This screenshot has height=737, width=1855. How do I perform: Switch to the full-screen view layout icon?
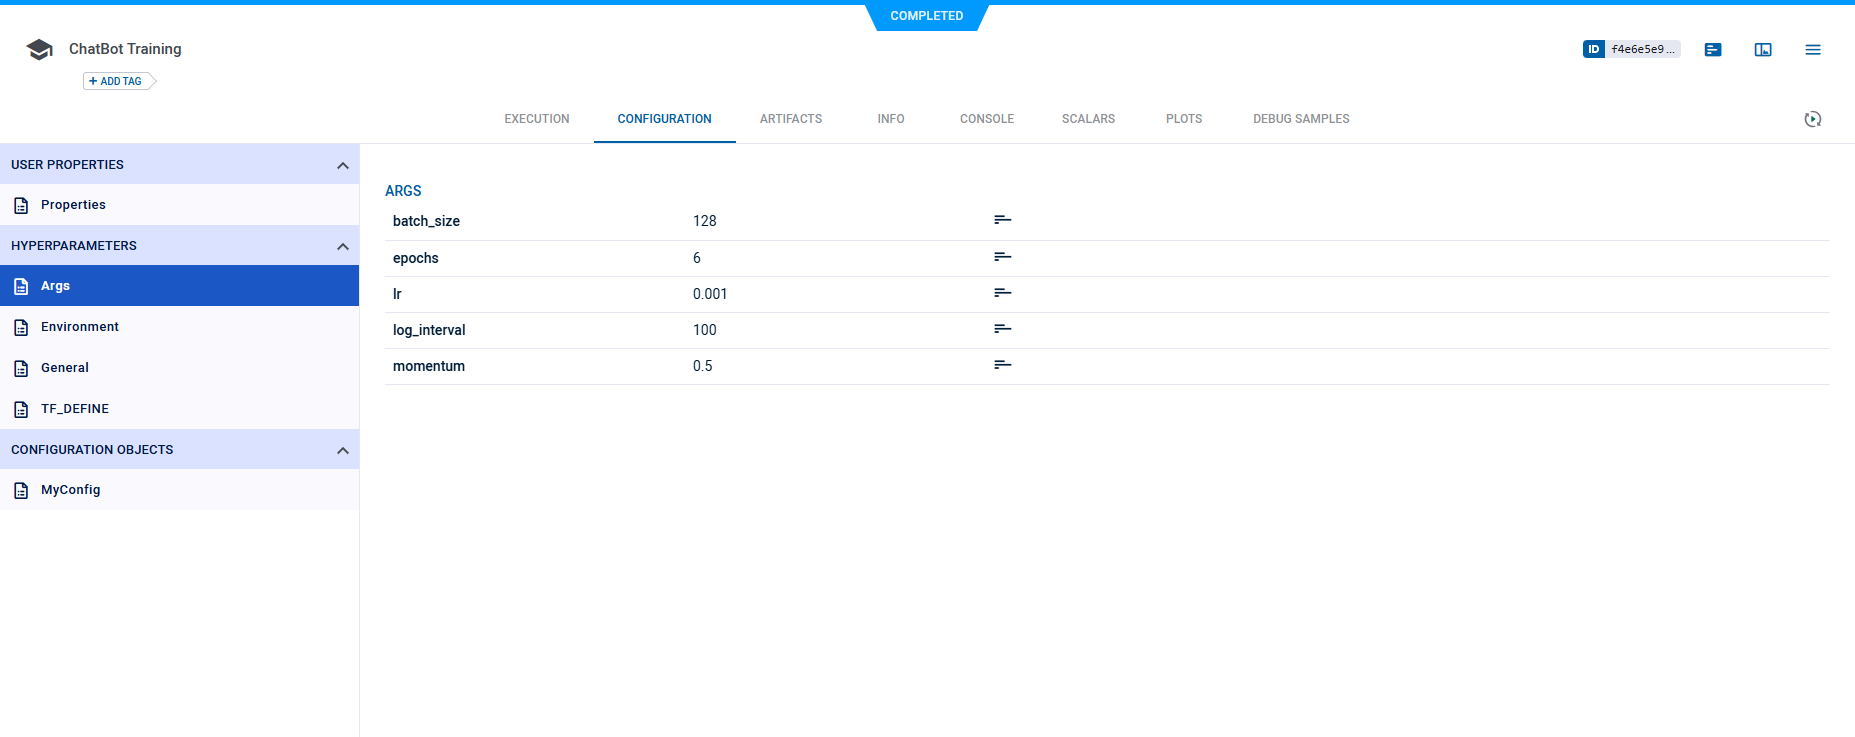tap(1763, 50)
